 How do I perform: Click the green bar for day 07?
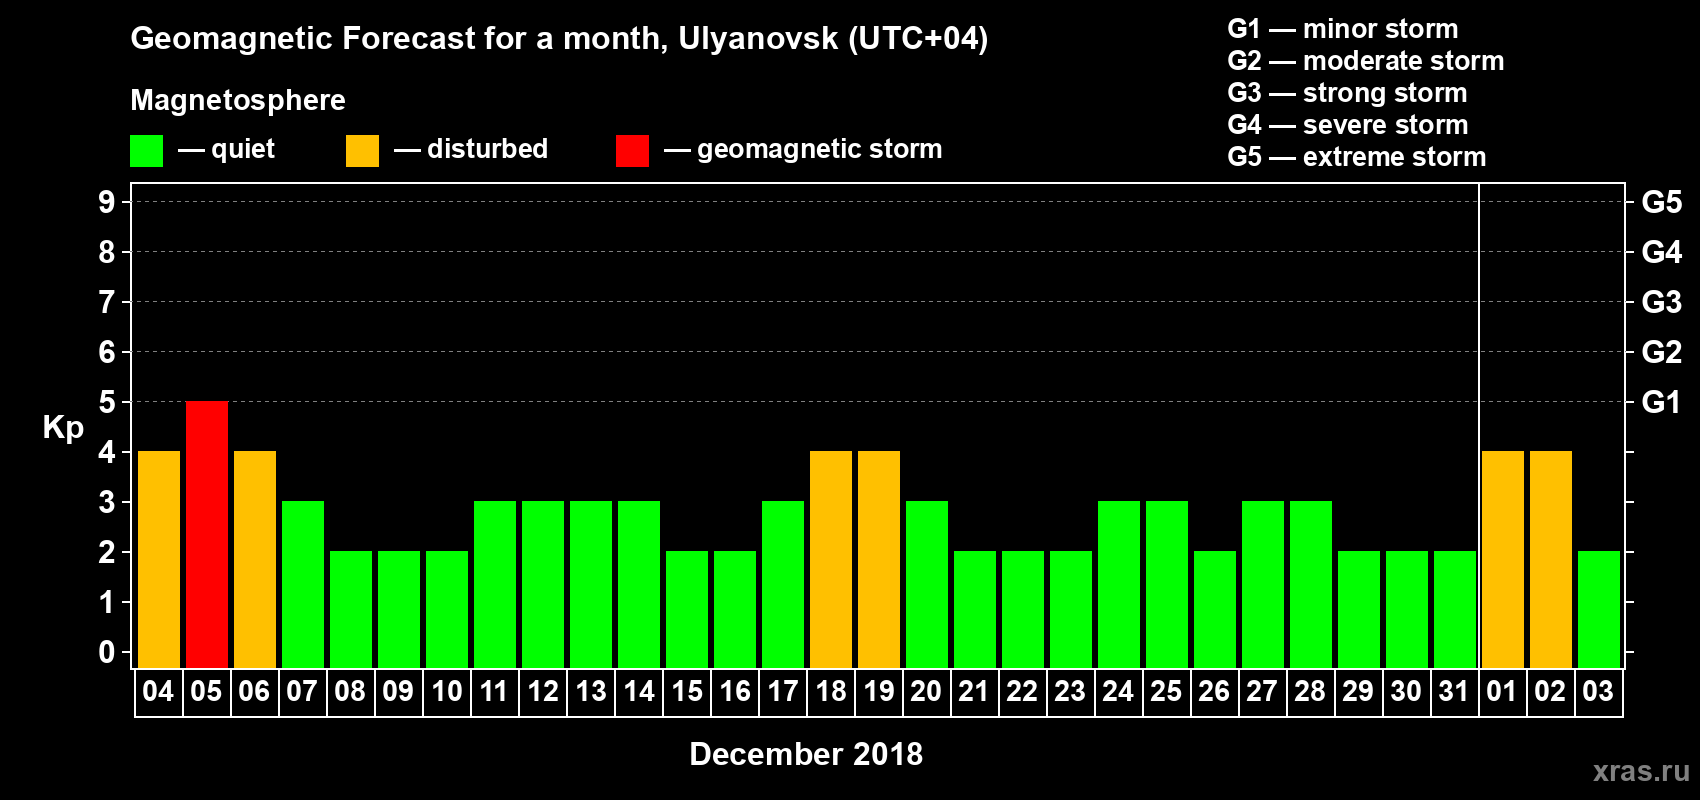303,585
